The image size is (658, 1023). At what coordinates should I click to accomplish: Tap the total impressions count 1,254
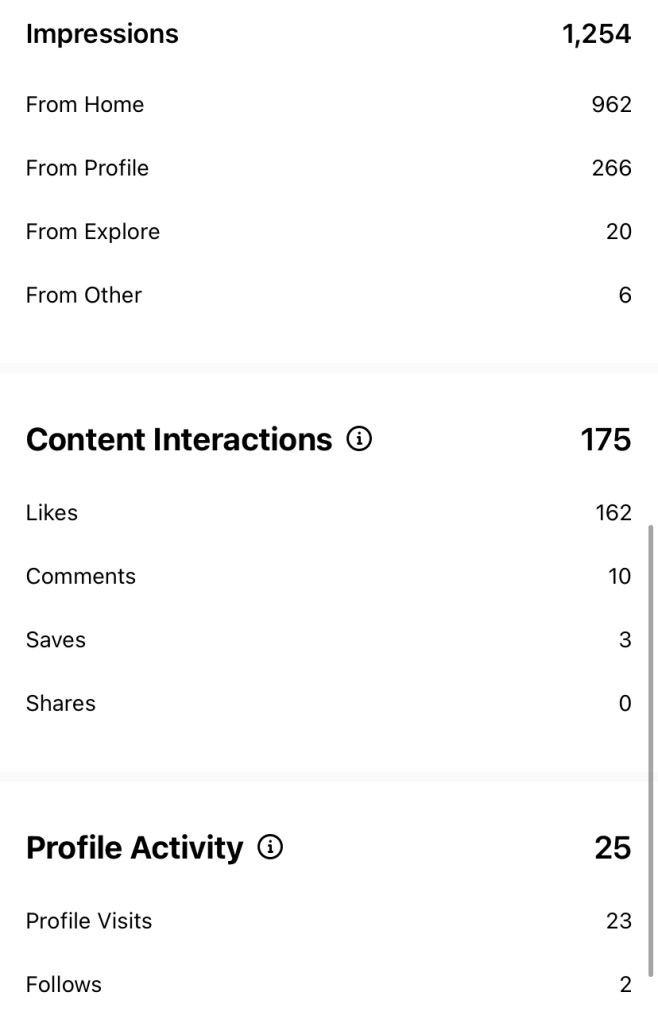596,34
